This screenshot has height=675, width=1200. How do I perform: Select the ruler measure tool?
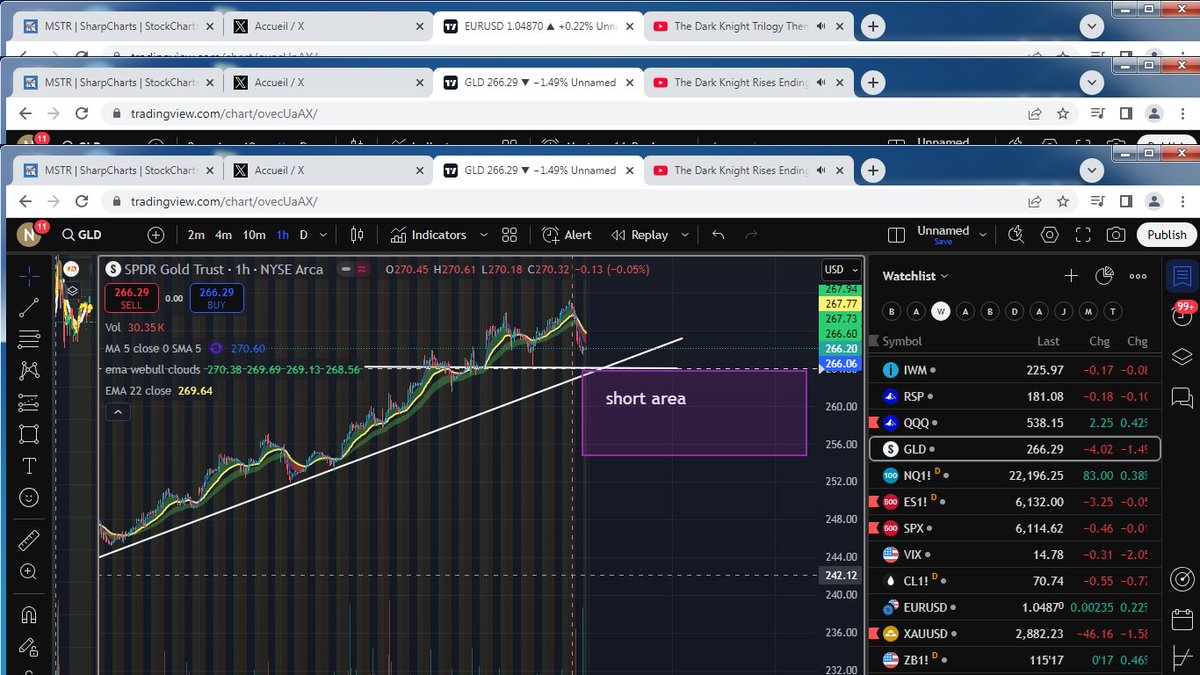click(29, 540)
